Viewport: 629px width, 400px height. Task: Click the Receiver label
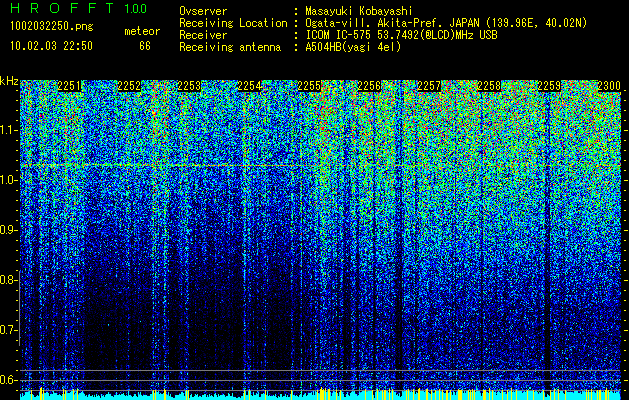(203, 35)
